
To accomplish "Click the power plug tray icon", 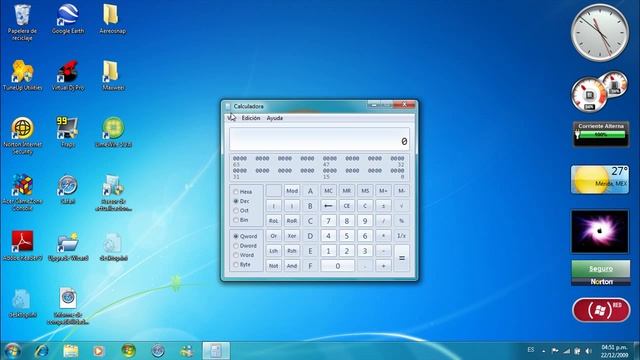I will (x=577, y=351).
